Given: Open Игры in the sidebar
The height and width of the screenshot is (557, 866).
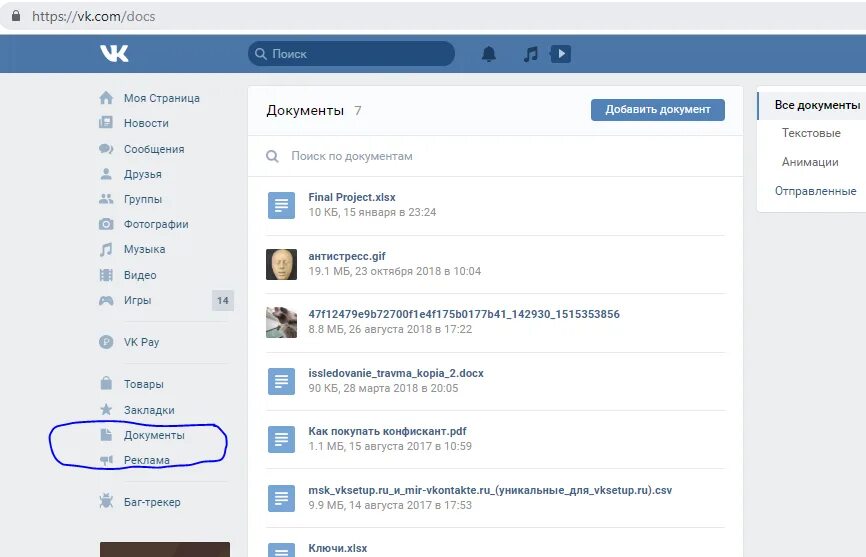Looking at the screenshot, I should pyautogui.click(x=138, y=300).
